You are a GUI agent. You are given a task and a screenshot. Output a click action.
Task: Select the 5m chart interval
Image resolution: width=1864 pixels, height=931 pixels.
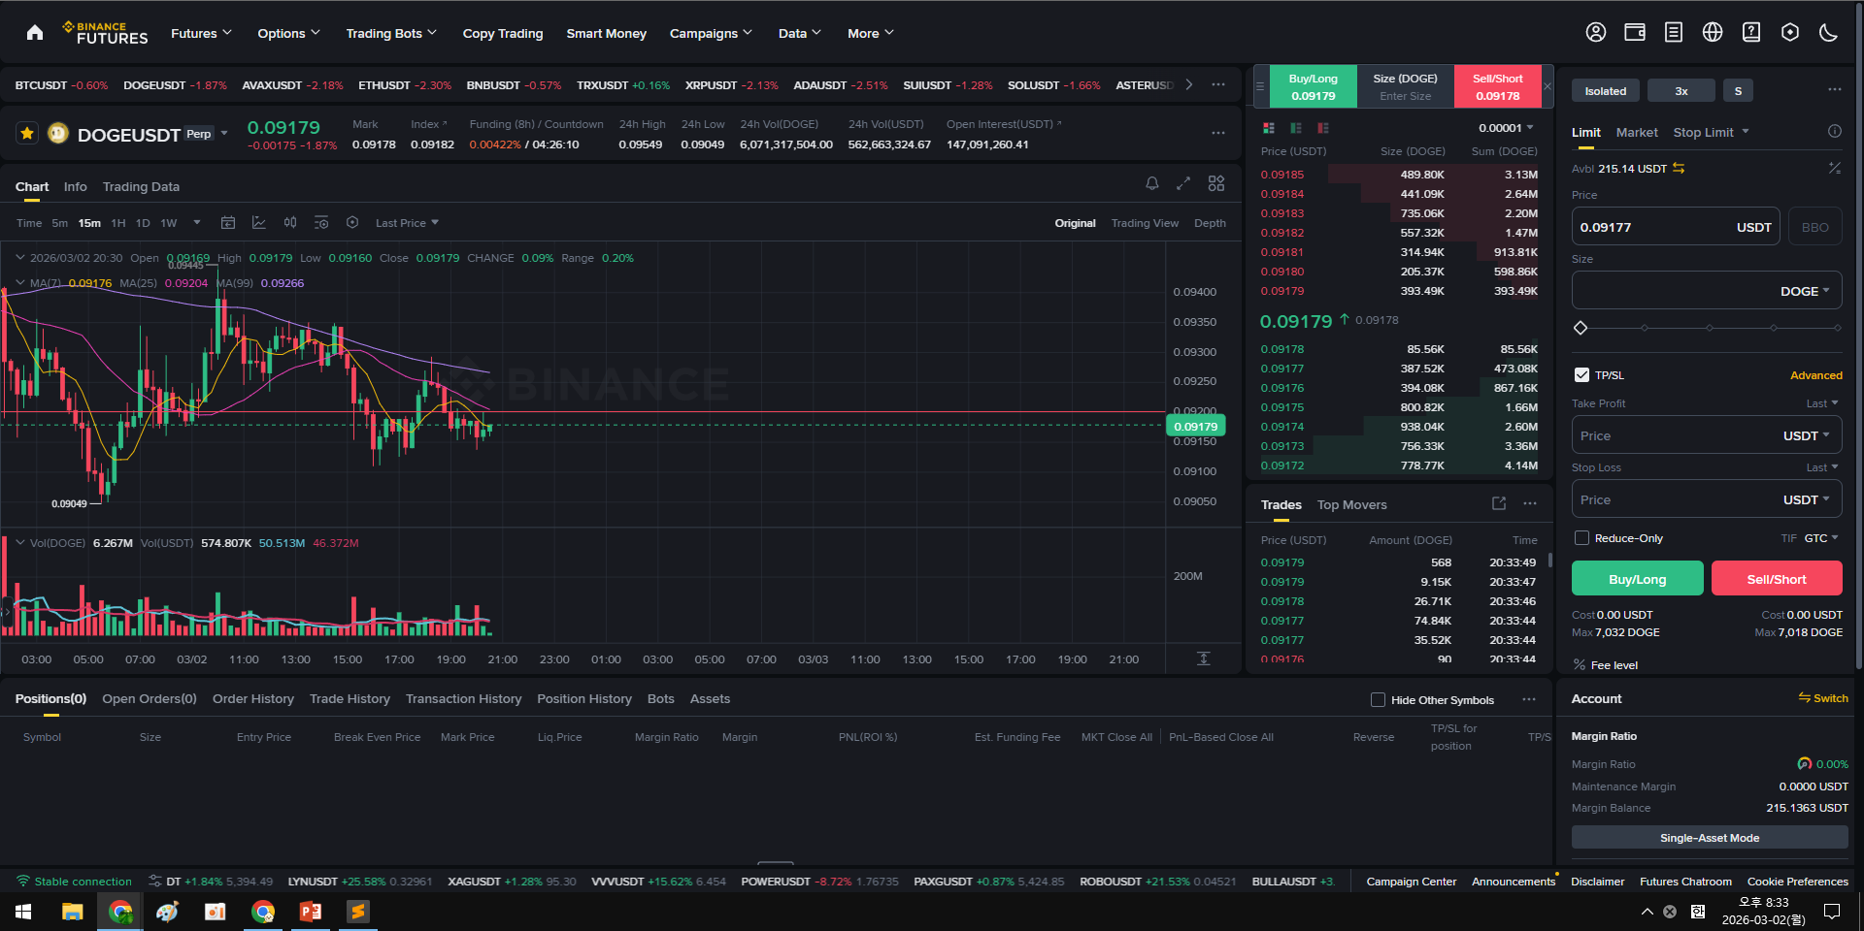[x=60, y=223]
